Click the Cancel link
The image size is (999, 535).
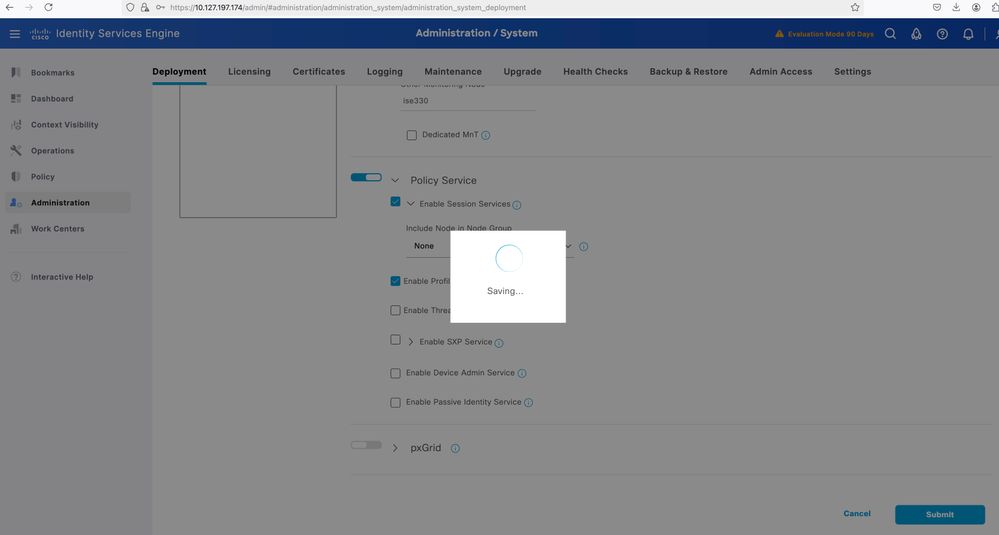click(x=857, y=513)
